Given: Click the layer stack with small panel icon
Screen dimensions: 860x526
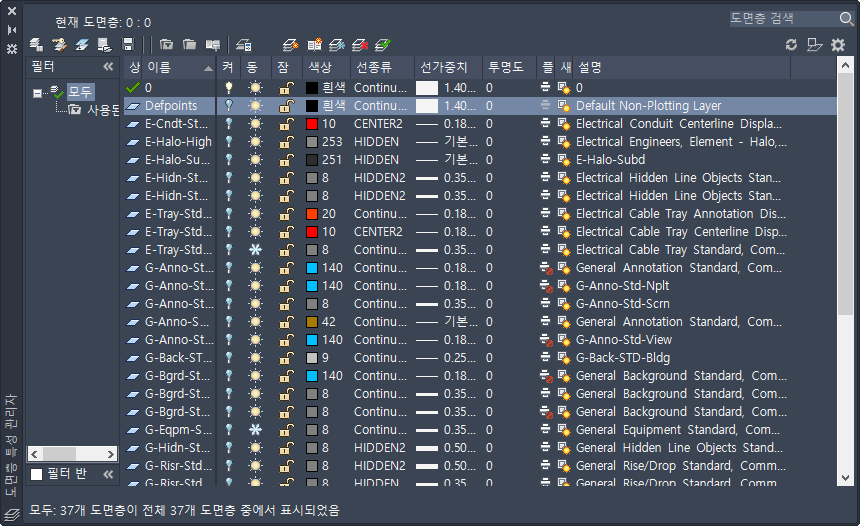Looking at the screenshot, I should pyautogui.click(x=244, y=44).
